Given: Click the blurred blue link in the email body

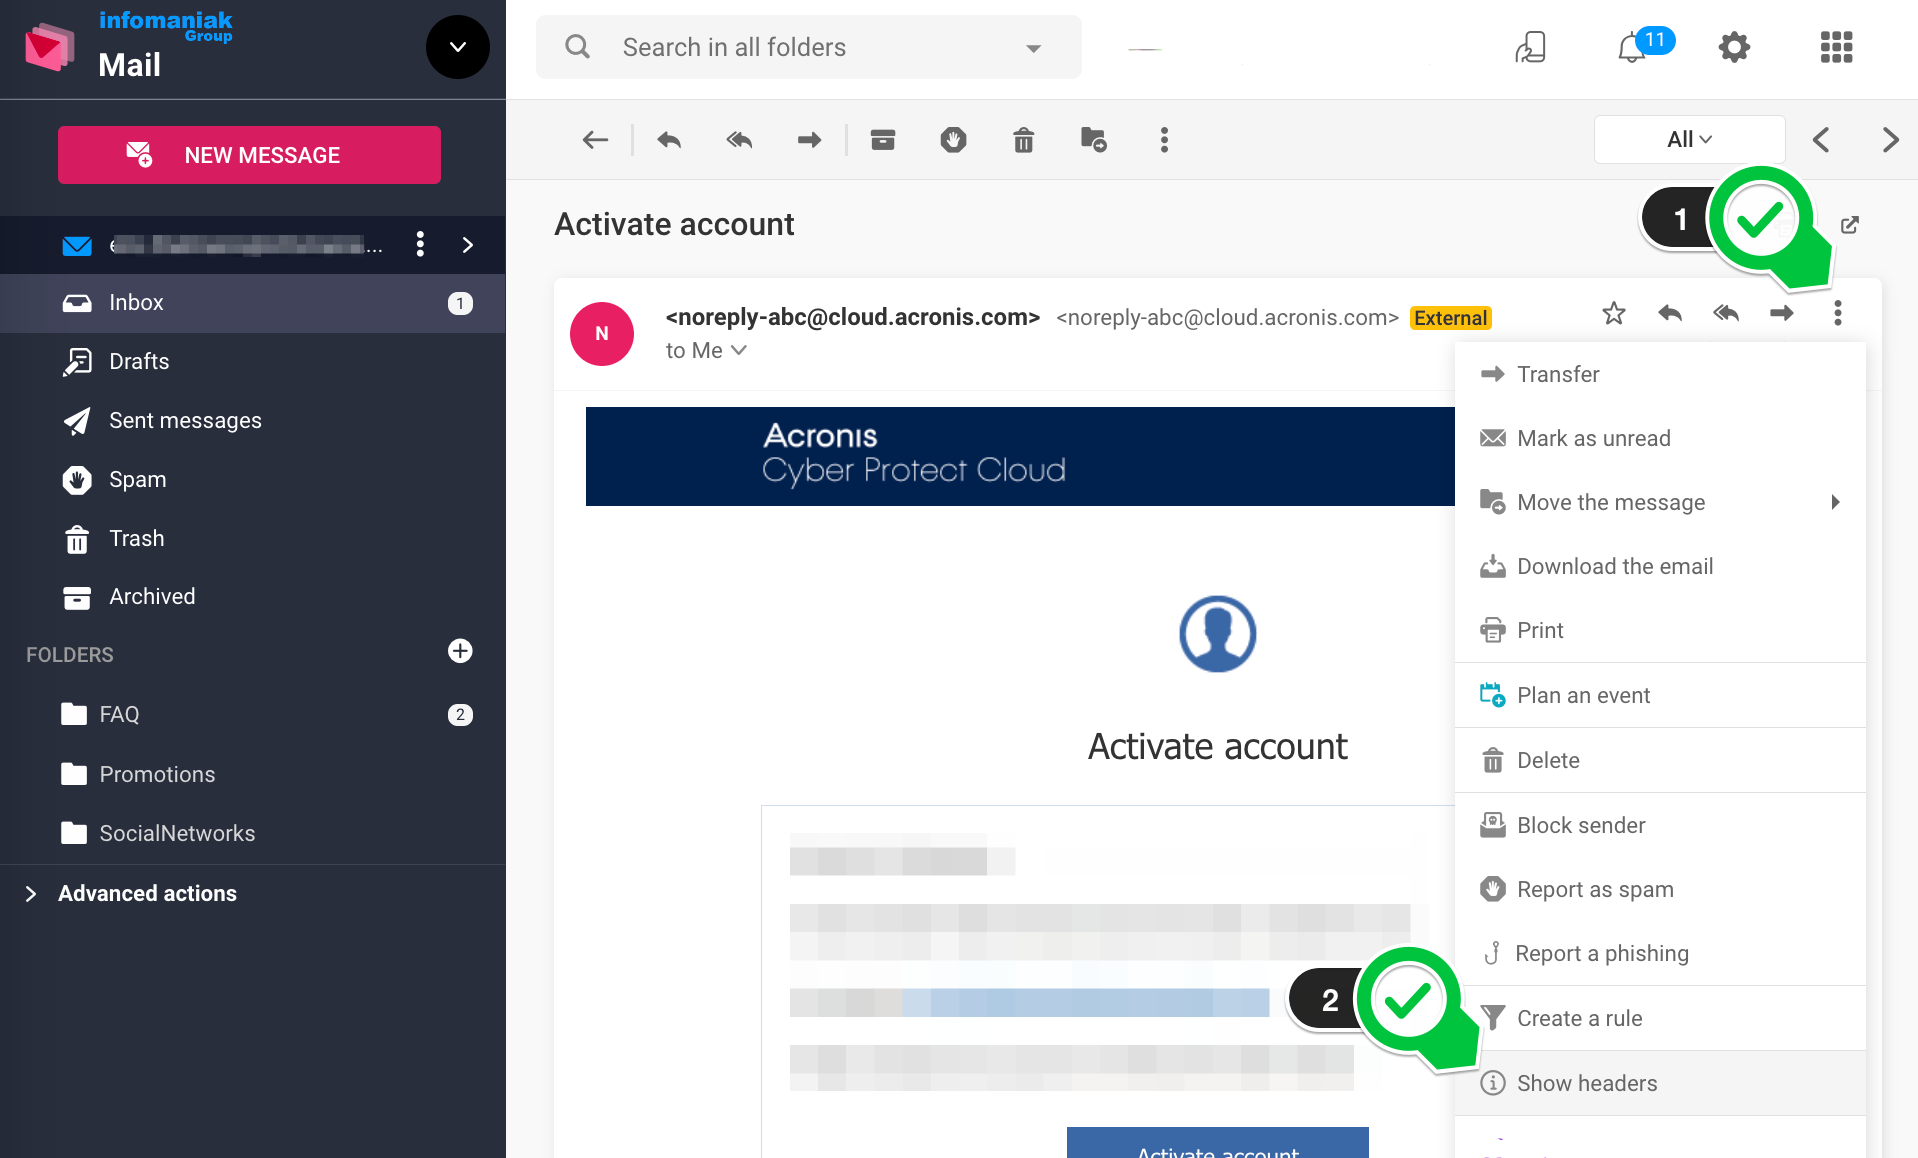Looking at the screenshot, I should click(1085, 1003).
